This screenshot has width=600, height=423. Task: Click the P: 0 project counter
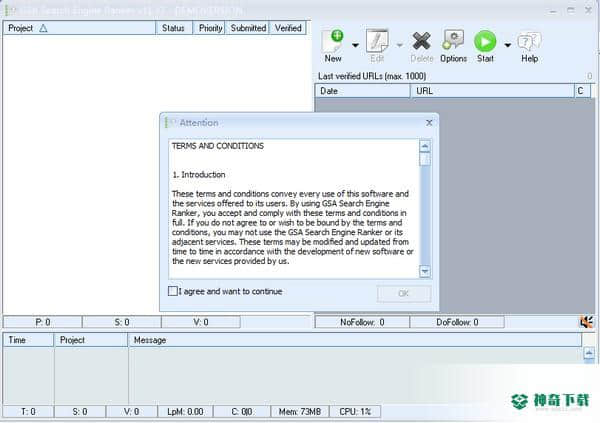[42, 322]
